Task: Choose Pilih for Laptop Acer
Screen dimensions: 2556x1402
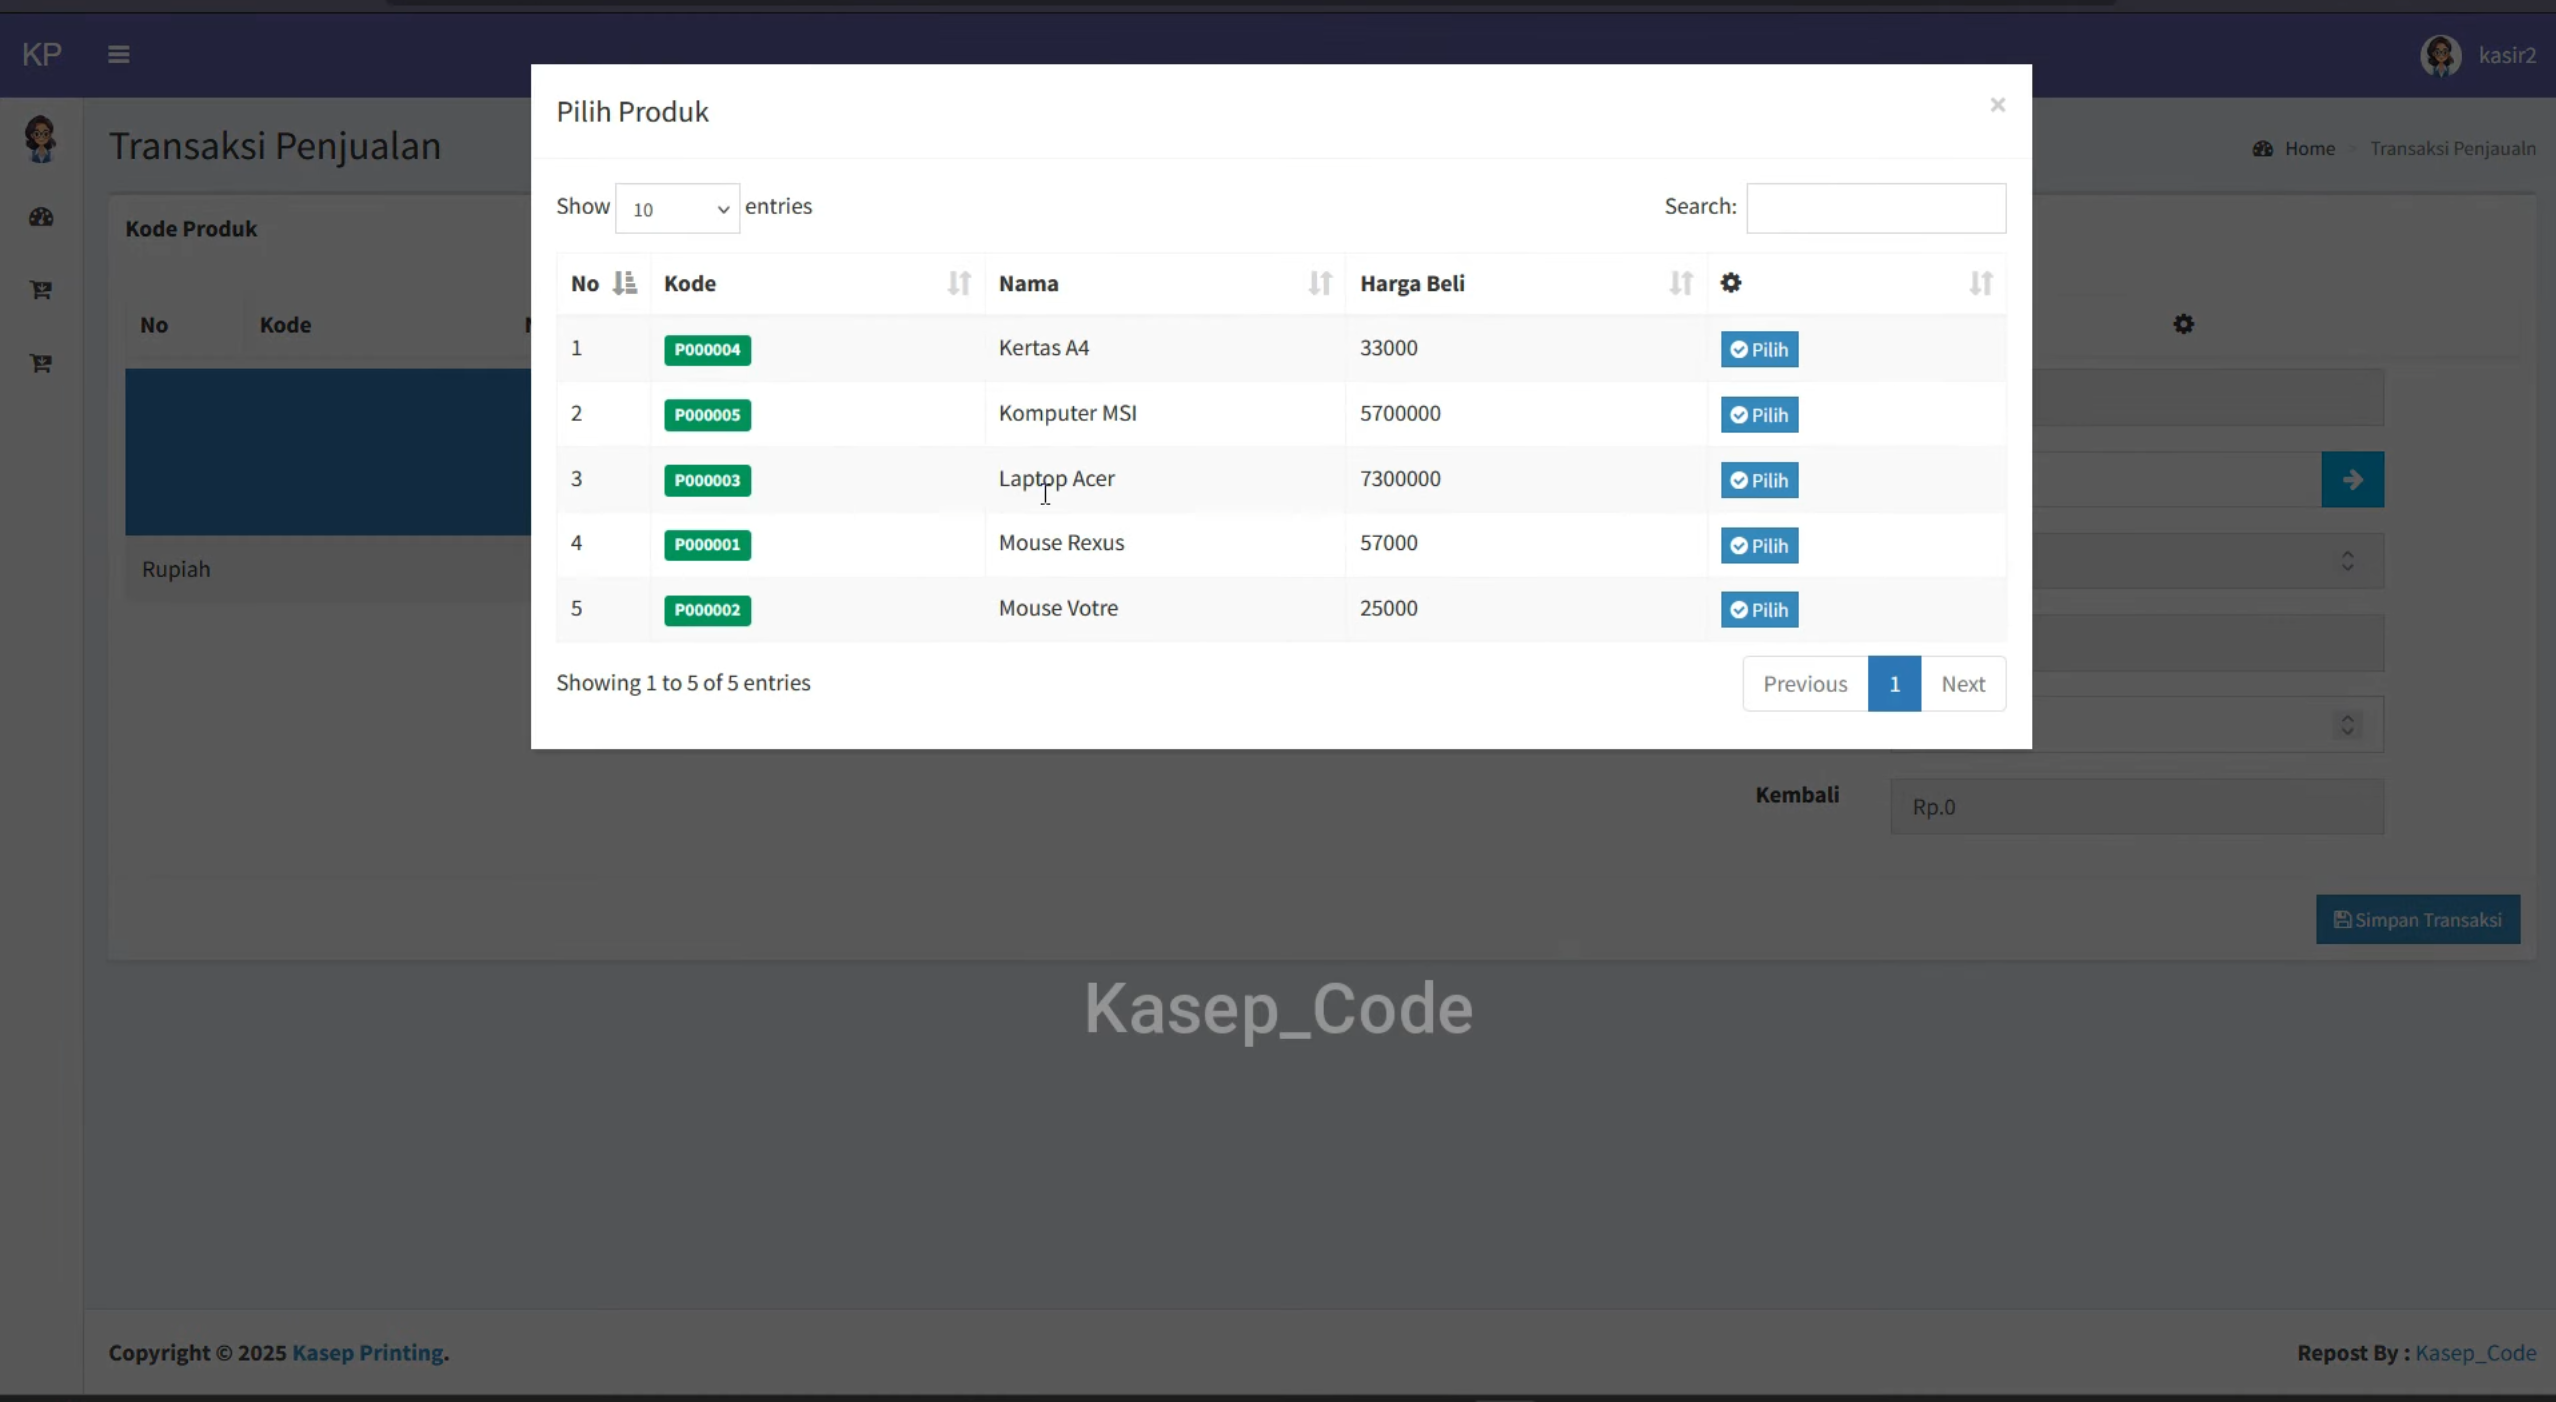Action: coord(1759,480)
